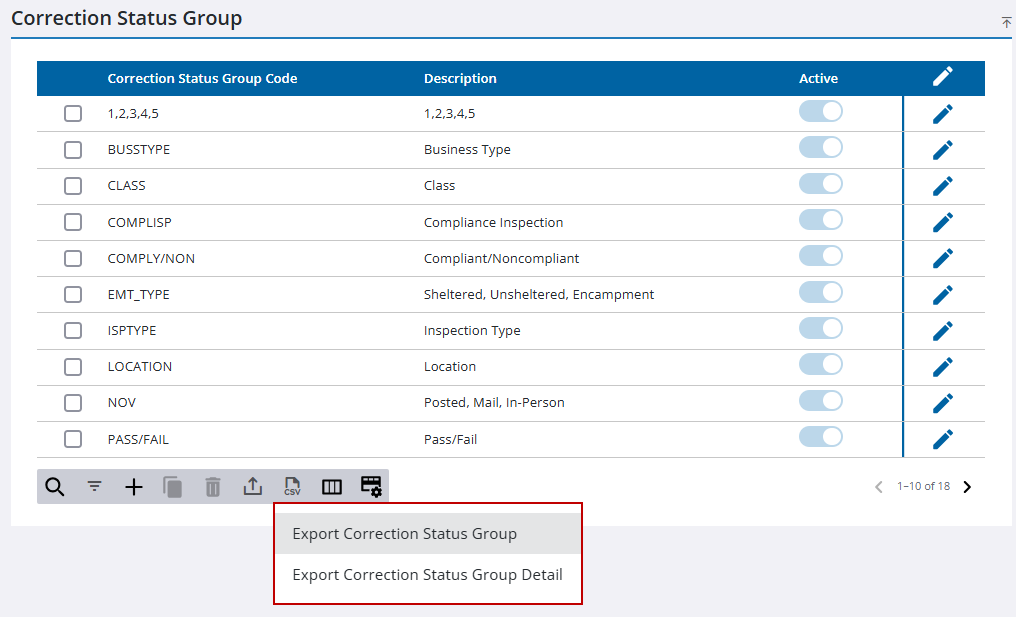
Task: Click the Description column header
Action: pyautogui.click(x=460, y=79)
